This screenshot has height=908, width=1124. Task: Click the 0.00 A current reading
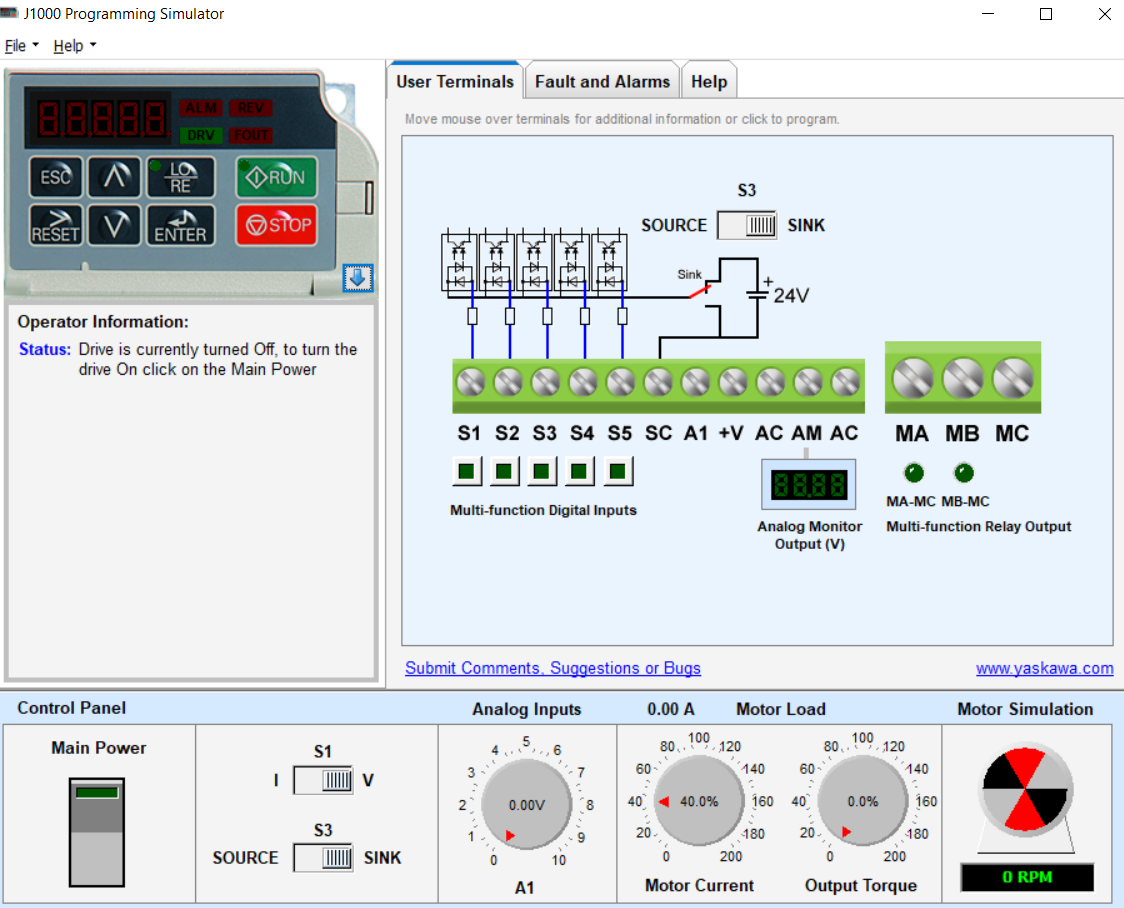[x=670, y=709]
